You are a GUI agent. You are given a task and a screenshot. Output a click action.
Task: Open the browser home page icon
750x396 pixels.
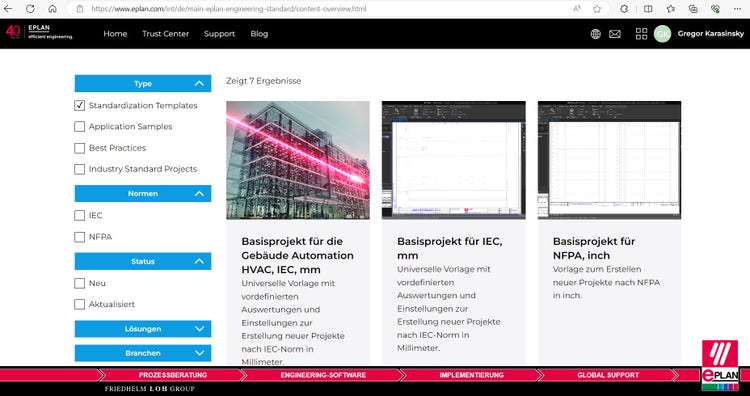click(53, 9)
